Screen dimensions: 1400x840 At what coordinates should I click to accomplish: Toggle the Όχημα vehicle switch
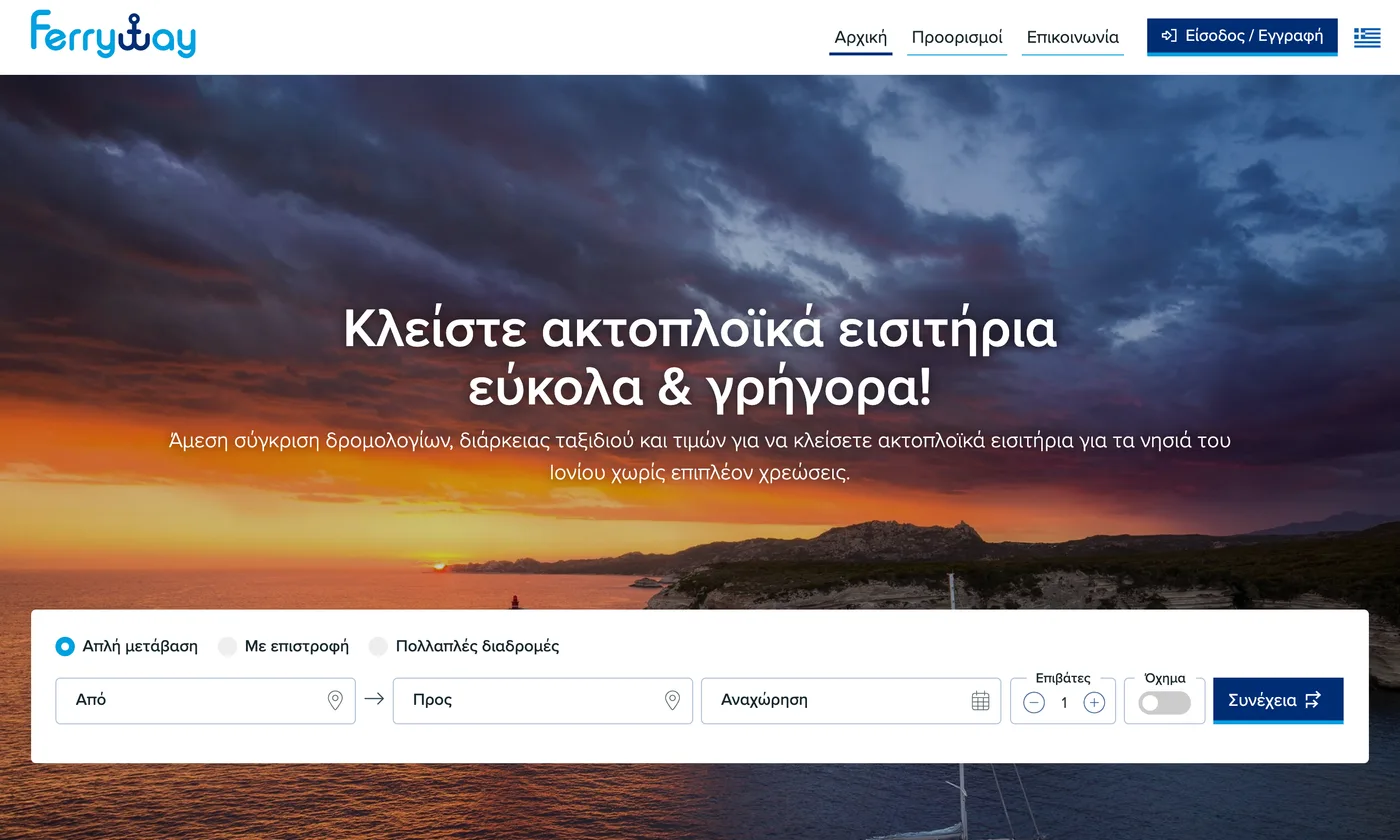click(1165, 703)
